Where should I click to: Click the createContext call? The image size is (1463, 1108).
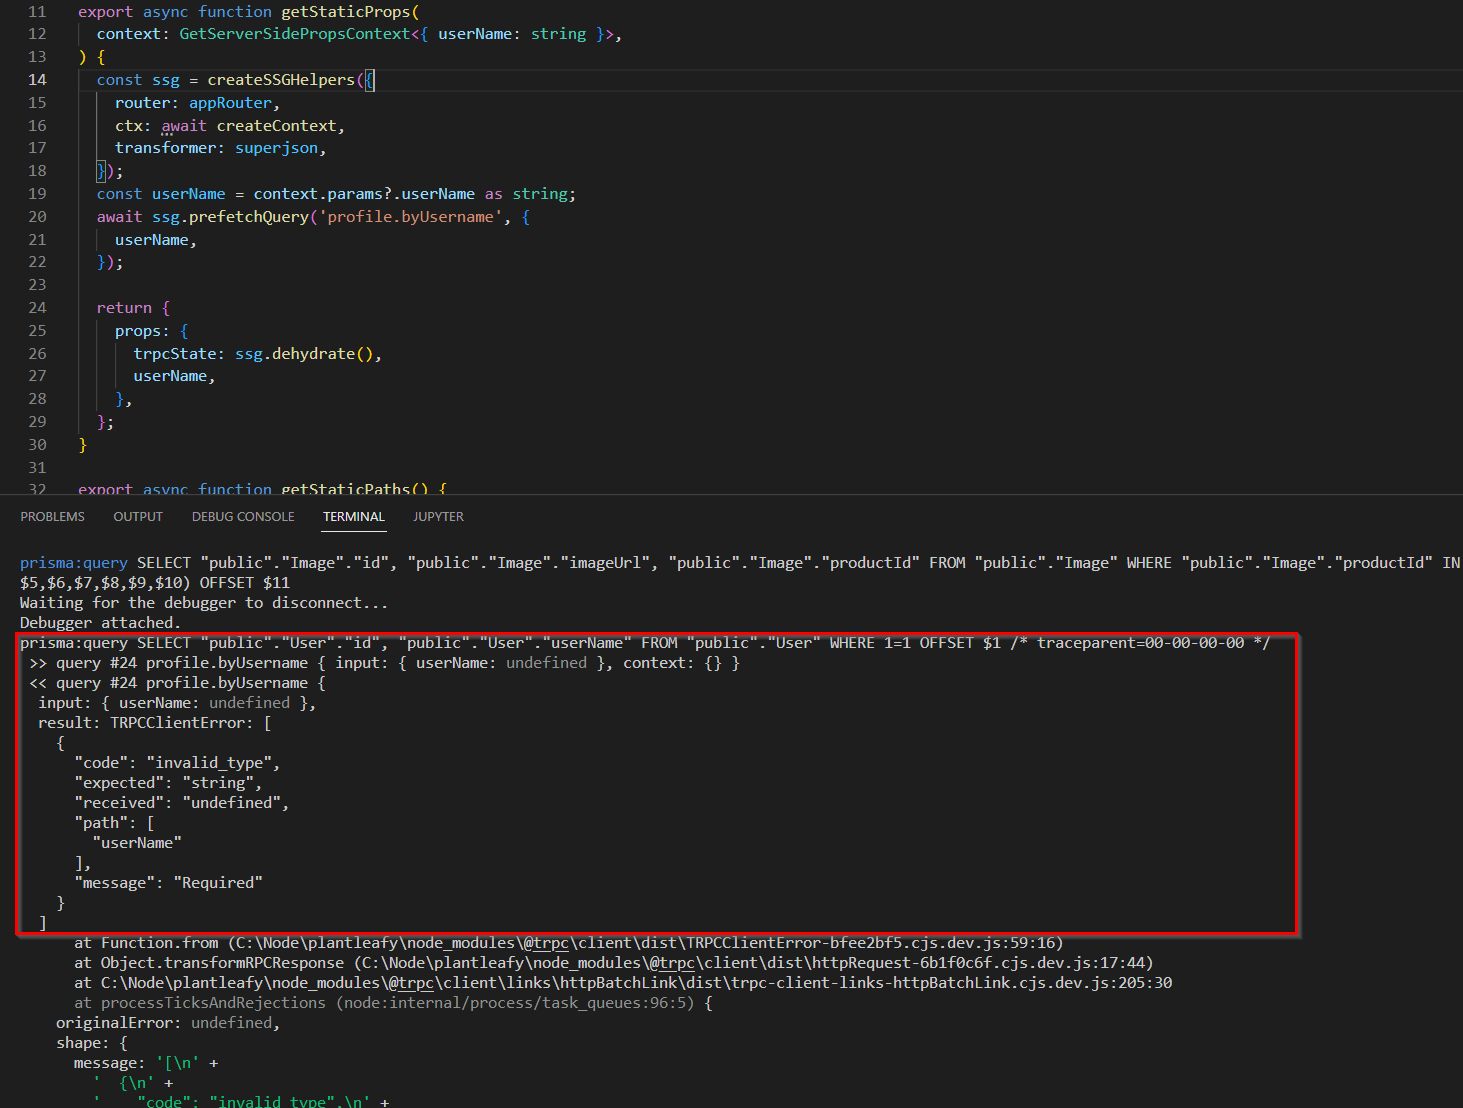click(276, 126)
